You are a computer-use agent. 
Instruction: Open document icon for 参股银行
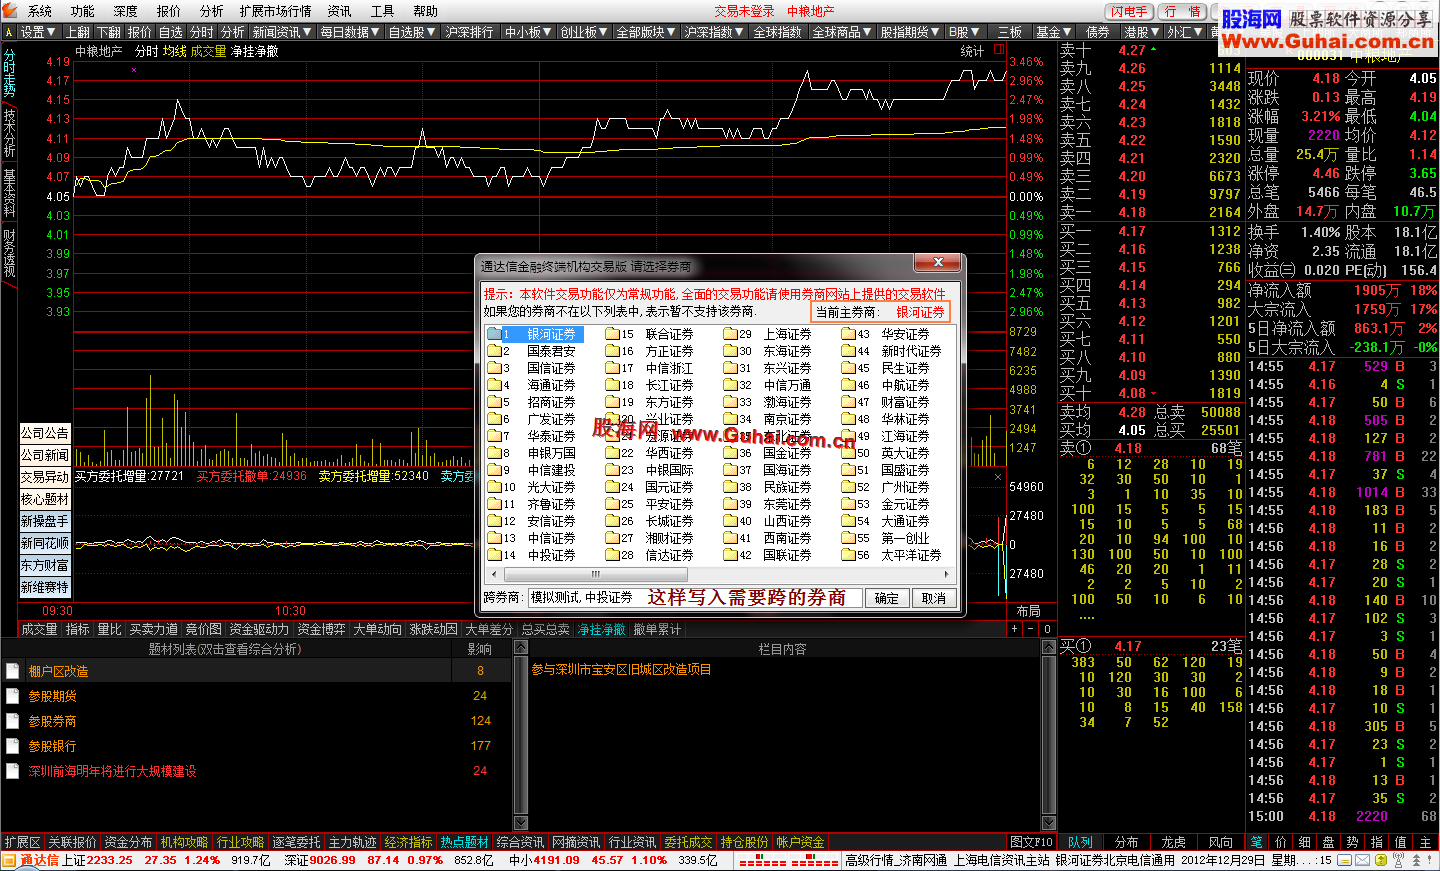13,746
